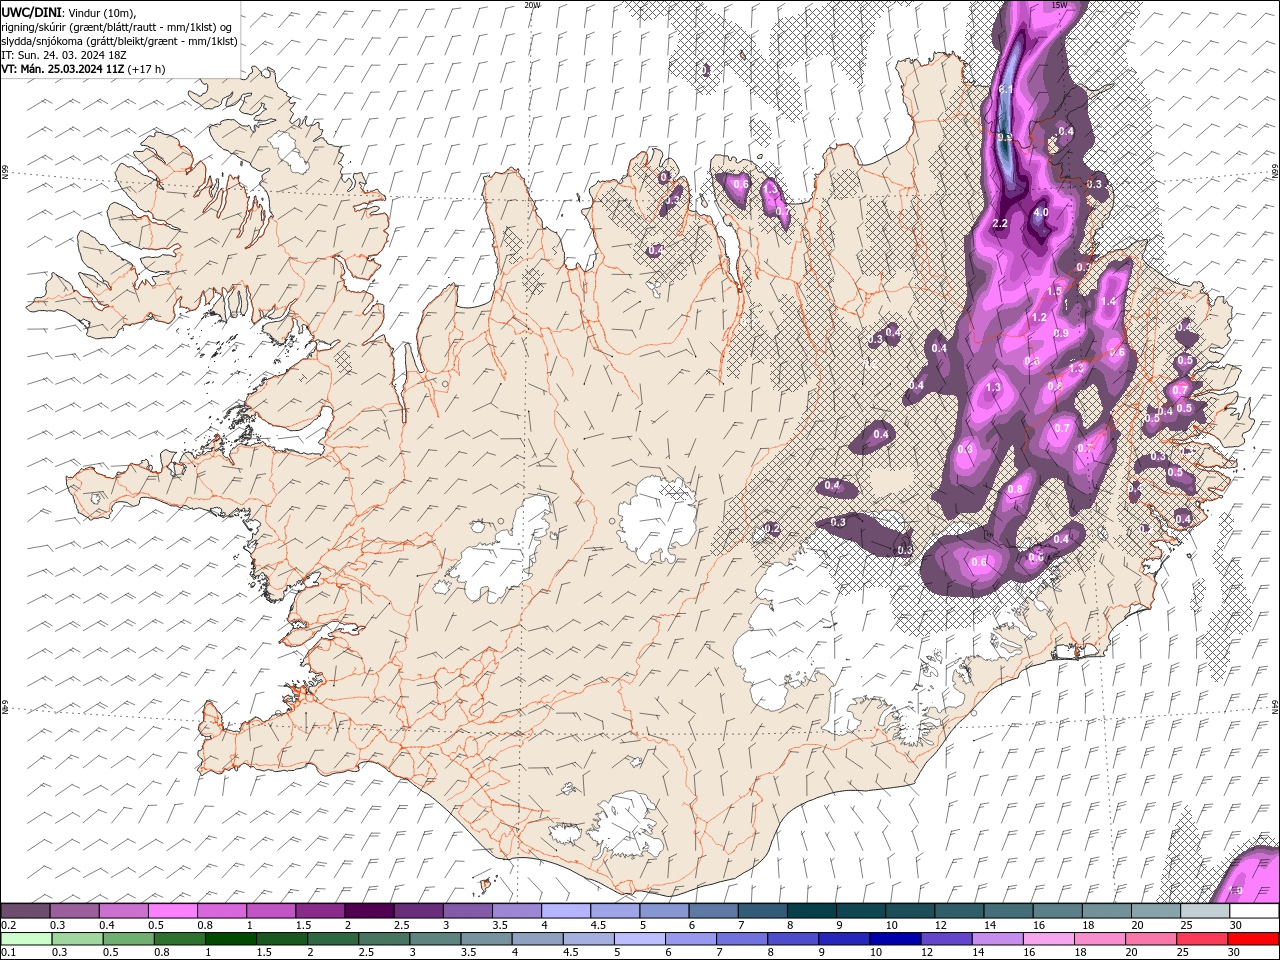Pick the lavender 4 snow legend swatch
1280x960 pixels.
pos(565,911)
